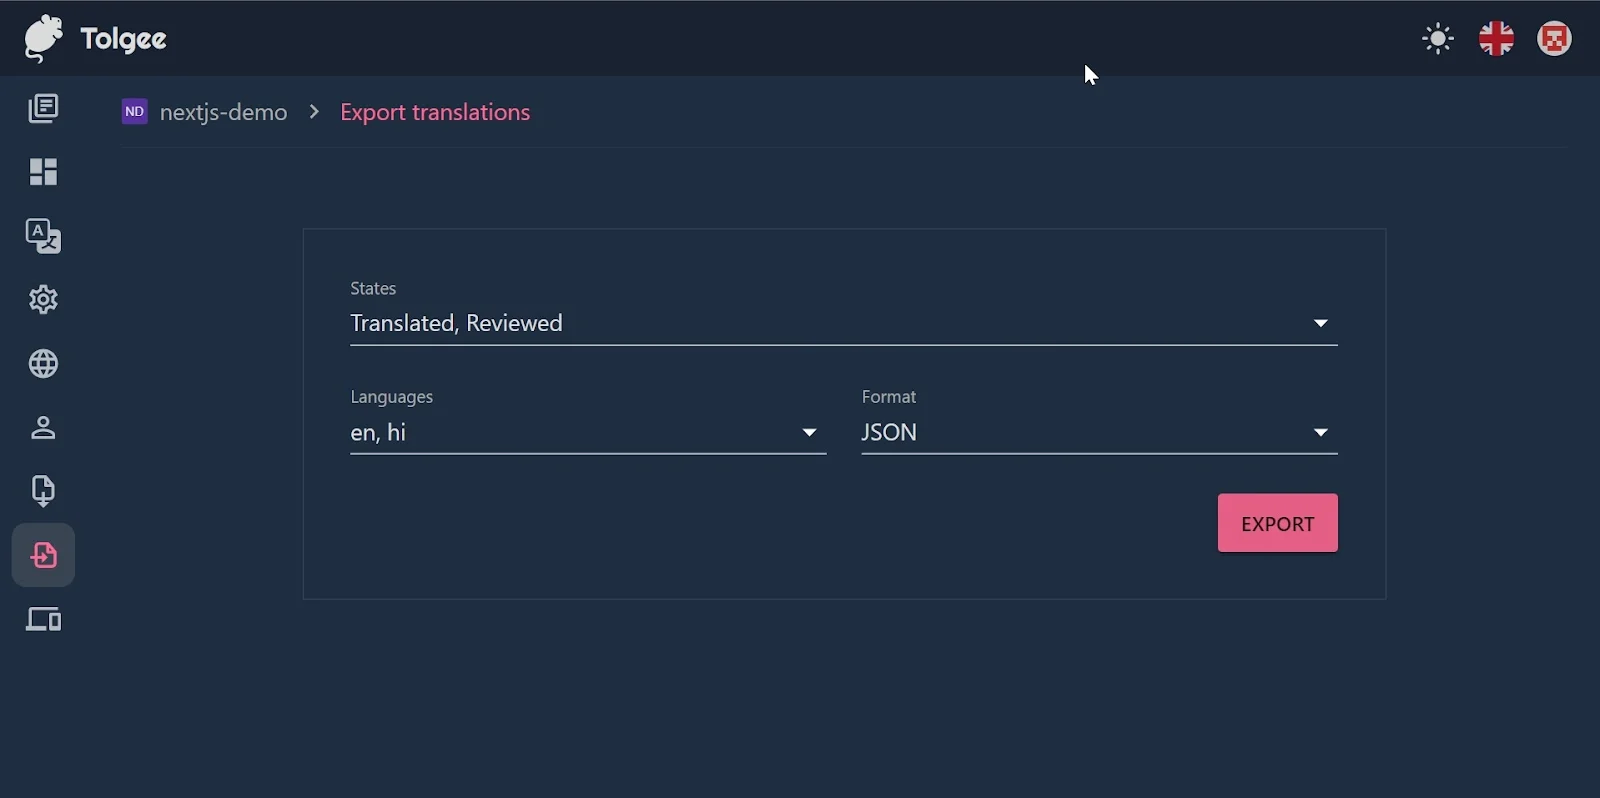
Task: Expand the States dropdown
Action: click(1320, 323)
